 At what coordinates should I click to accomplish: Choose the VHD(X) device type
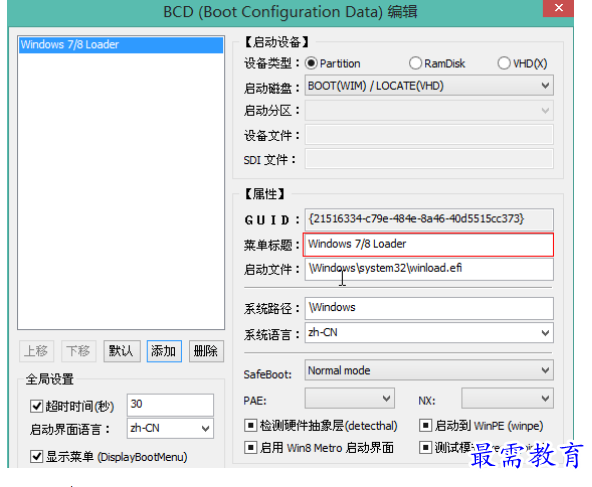[504, 63]
